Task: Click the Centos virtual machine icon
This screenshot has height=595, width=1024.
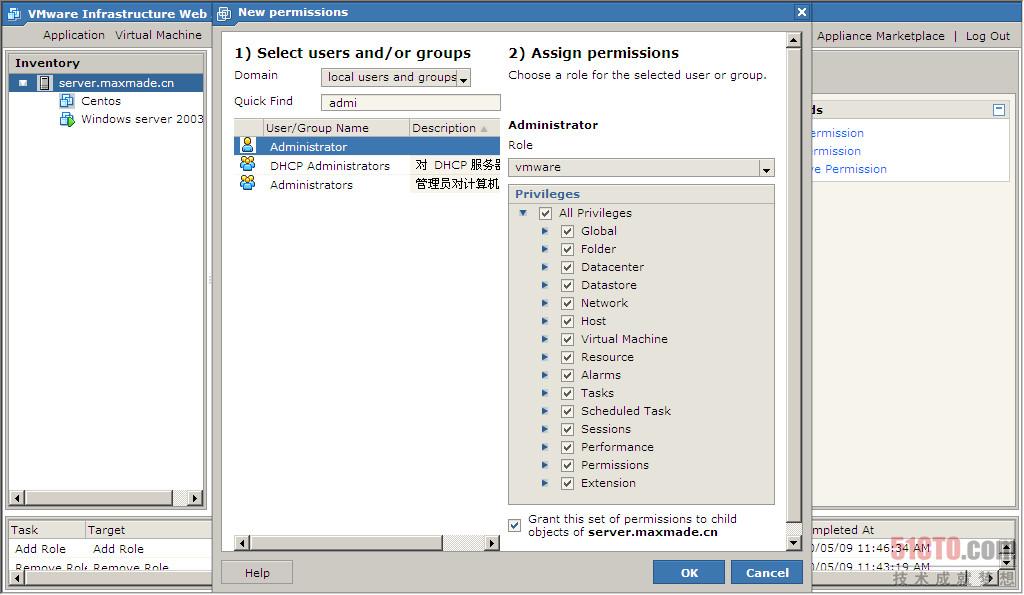Action: pos(67,101)
